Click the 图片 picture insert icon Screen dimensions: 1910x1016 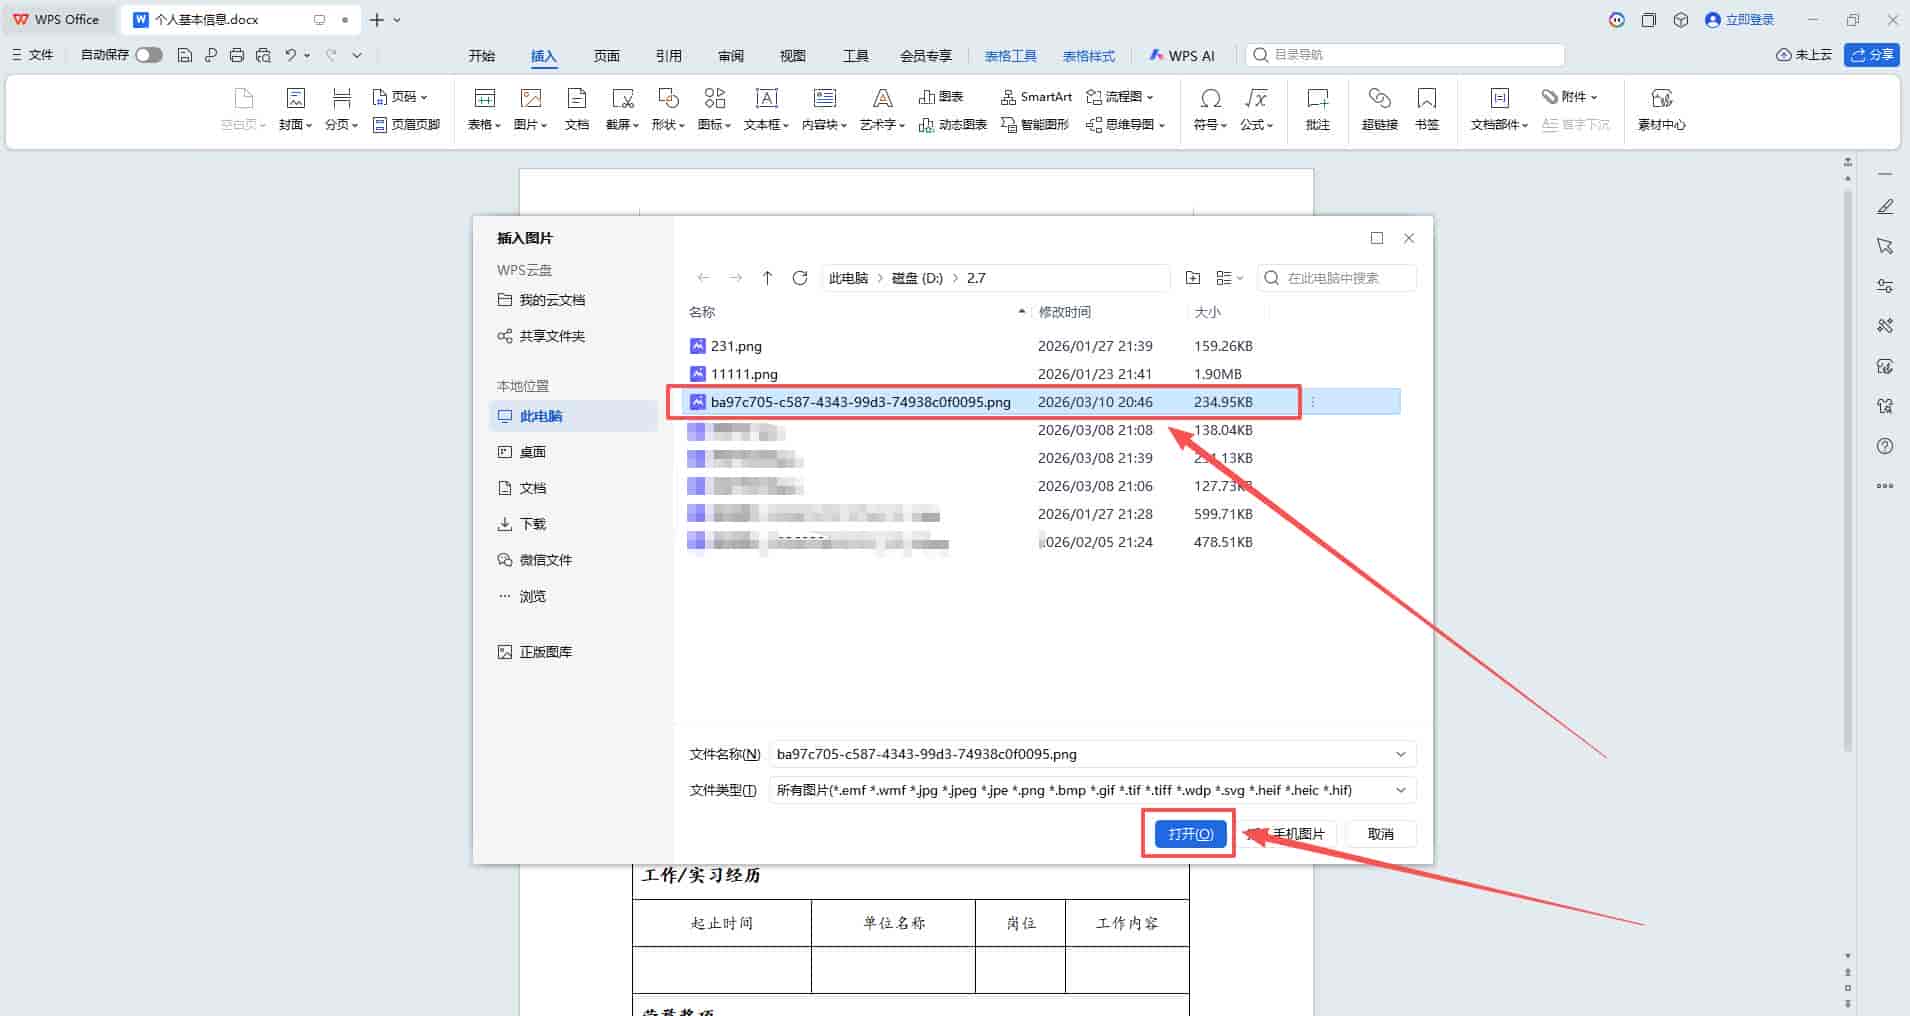[531, 98]
